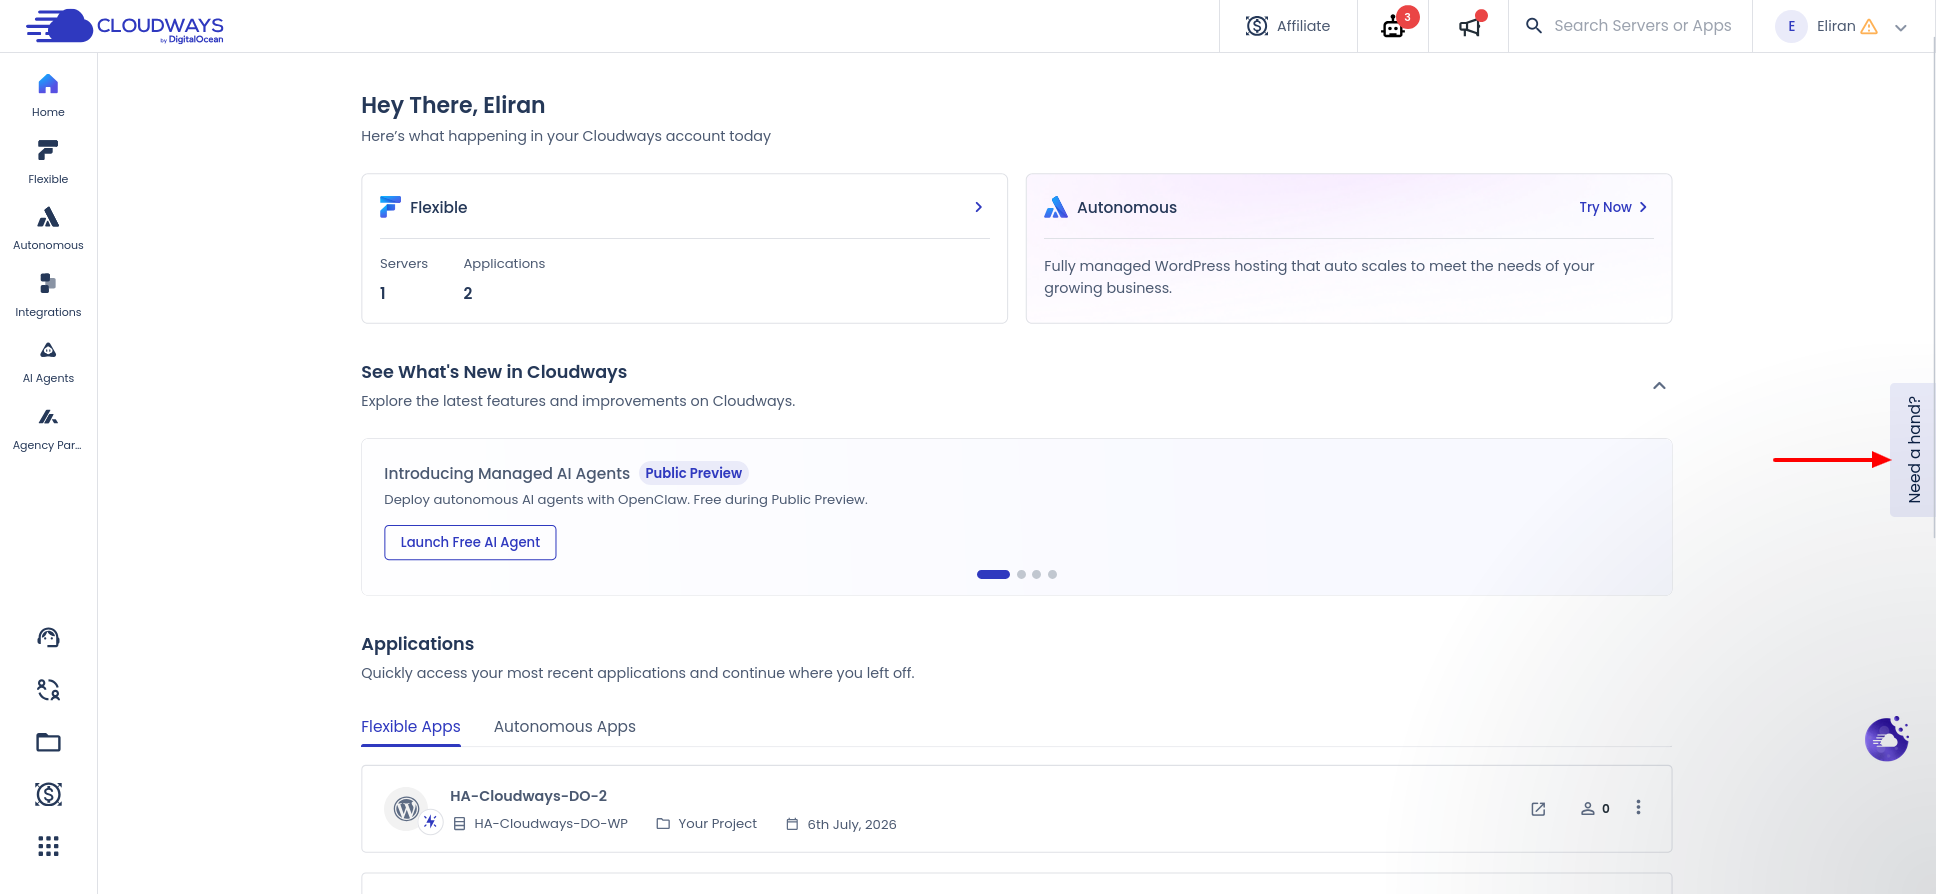Open the Need a hand? side tab
Viewport: 1936px width, 895px height.
[x=1912, y=450]
